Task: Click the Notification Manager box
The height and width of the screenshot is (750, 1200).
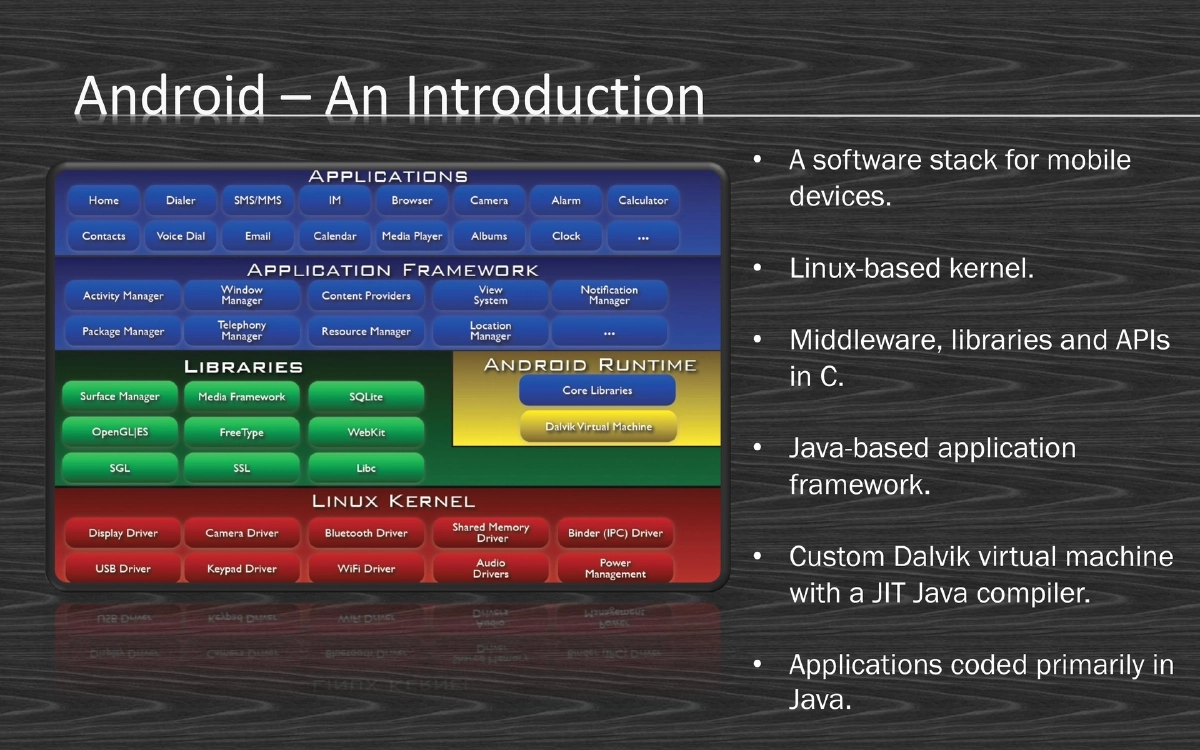Action: (609, 295)
